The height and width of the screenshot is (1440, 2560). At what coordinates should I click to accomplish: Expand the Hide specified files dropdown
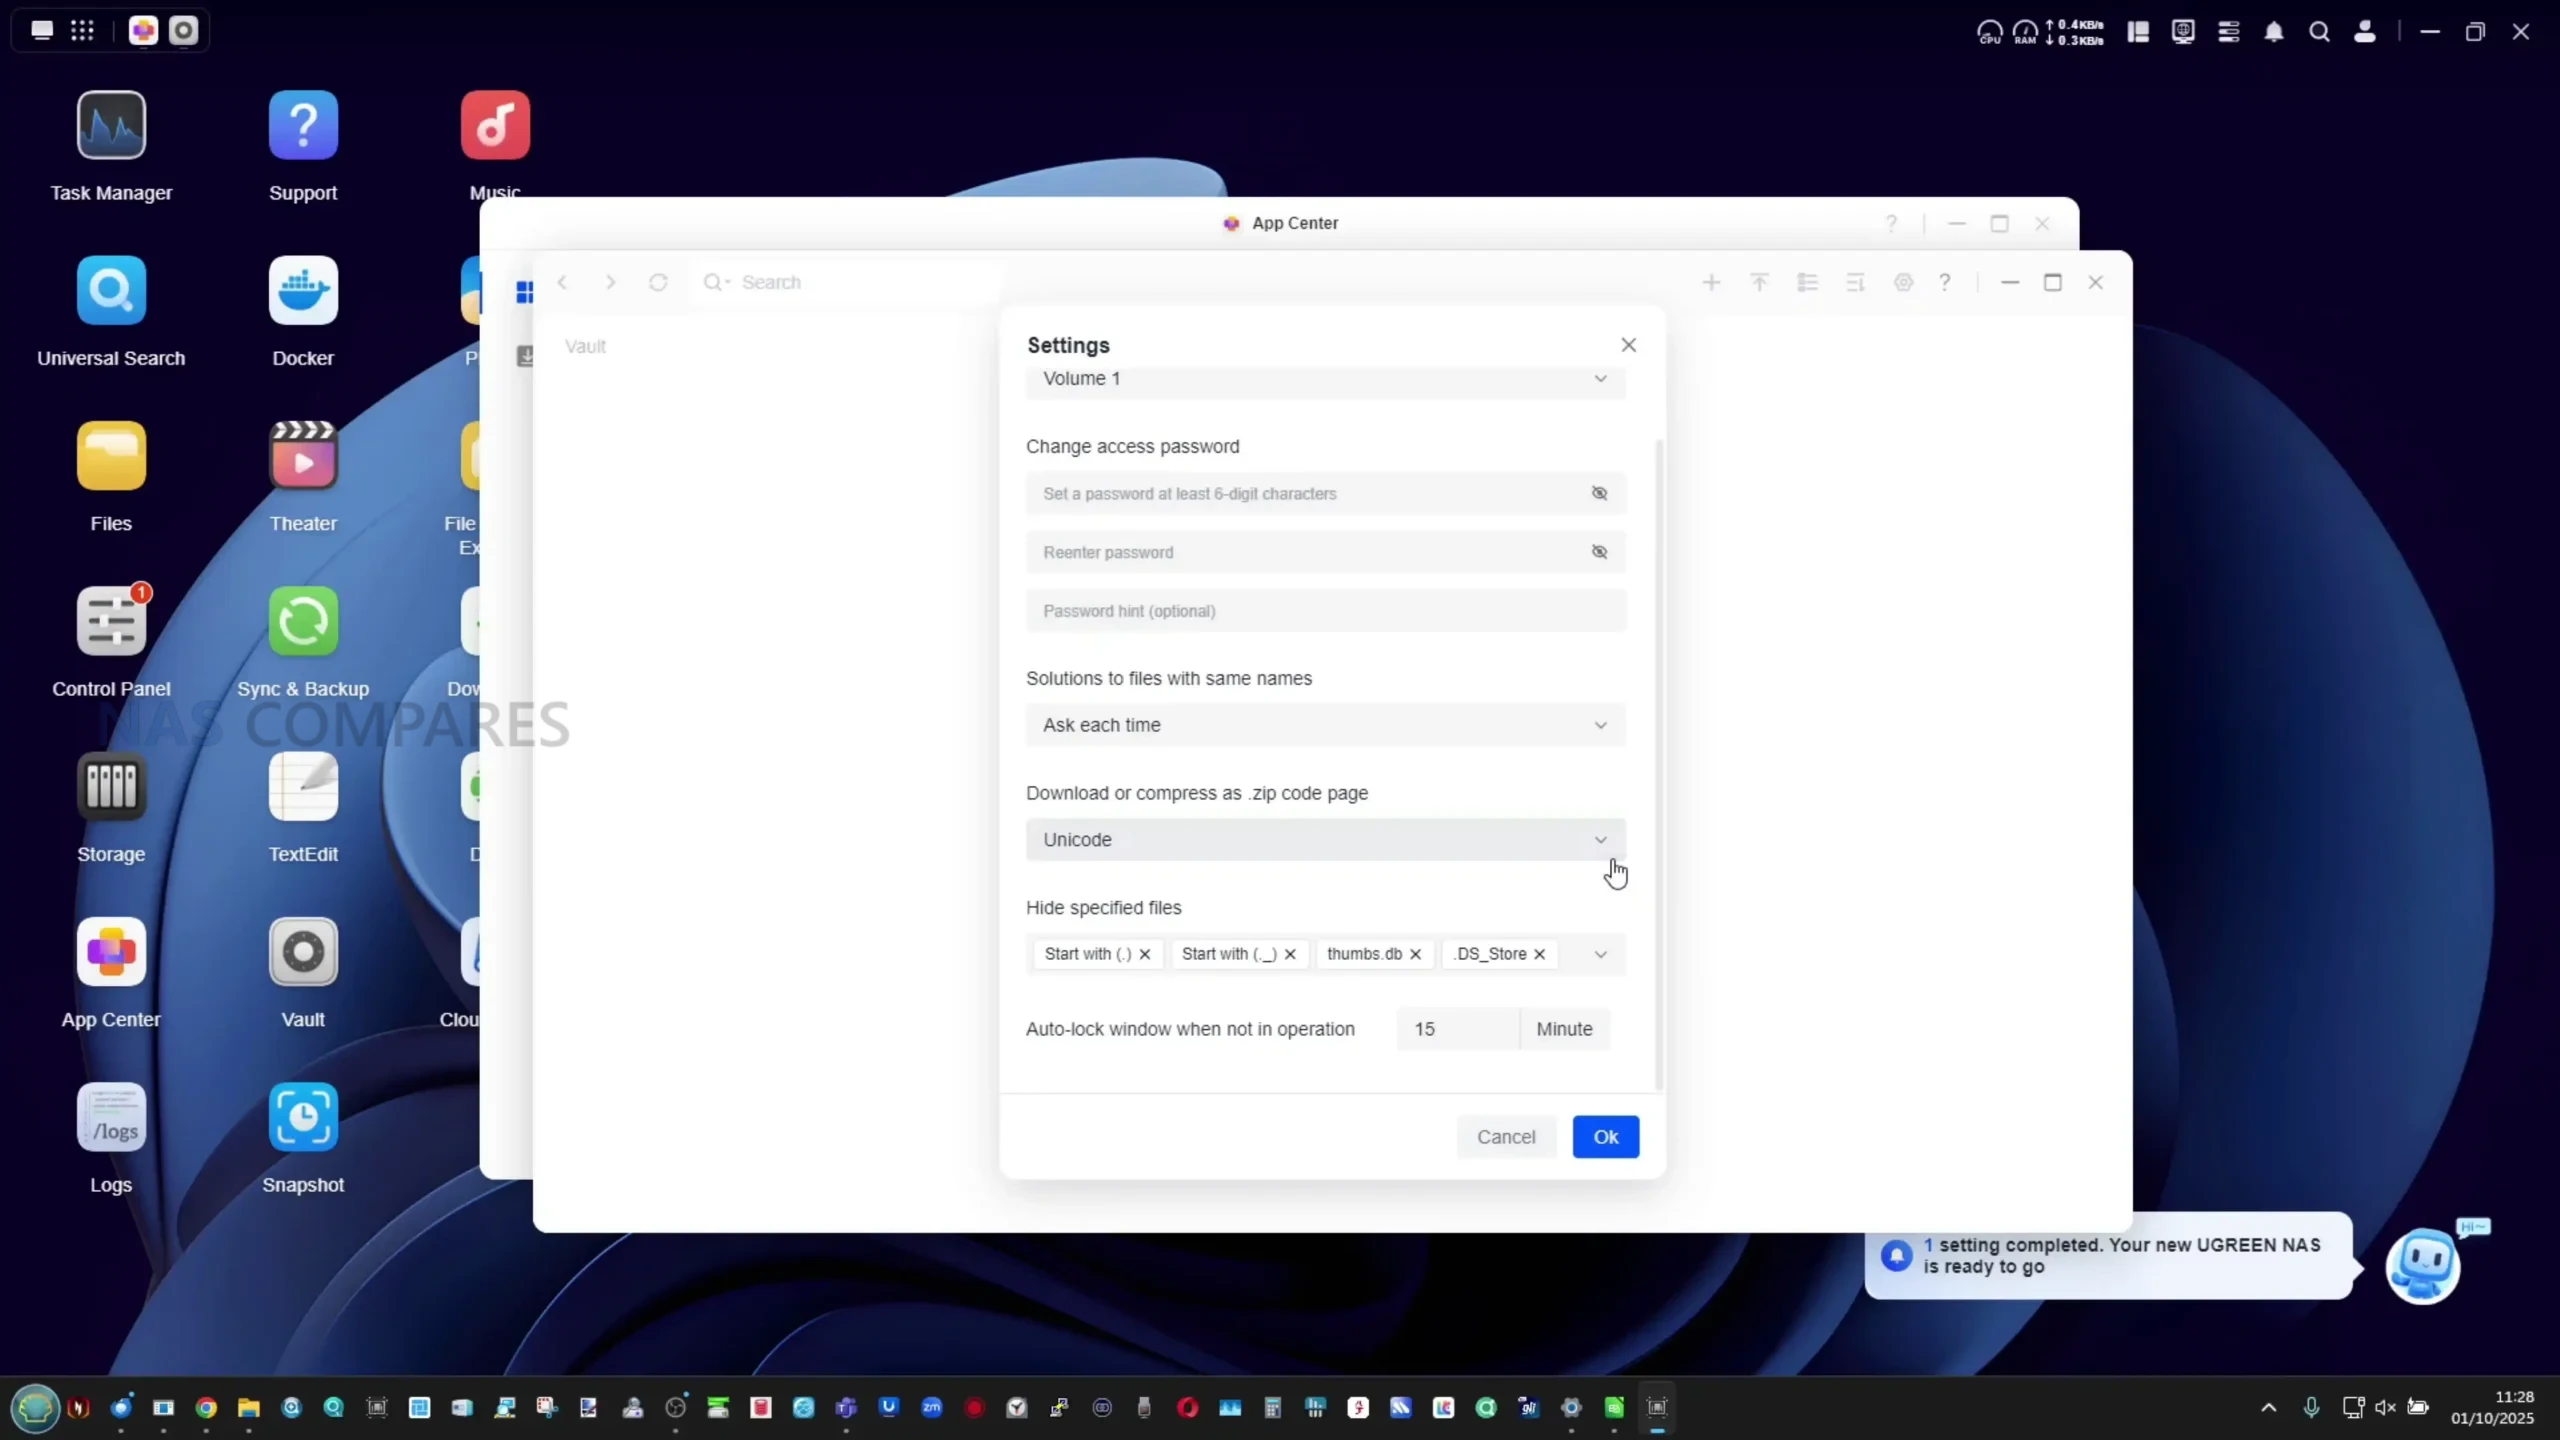1600,954
